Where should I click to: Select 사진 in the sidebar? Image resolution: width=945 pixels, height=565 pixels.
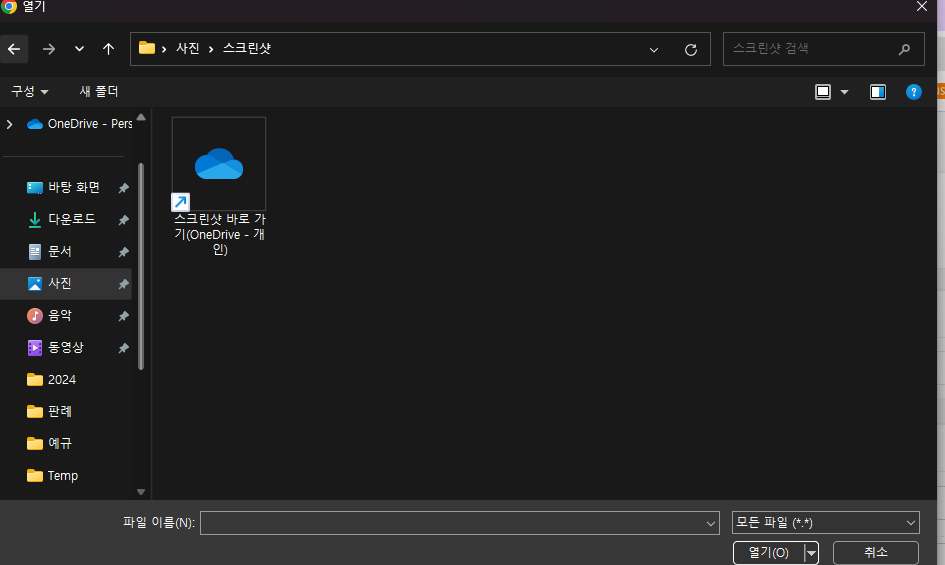[66, 283]
